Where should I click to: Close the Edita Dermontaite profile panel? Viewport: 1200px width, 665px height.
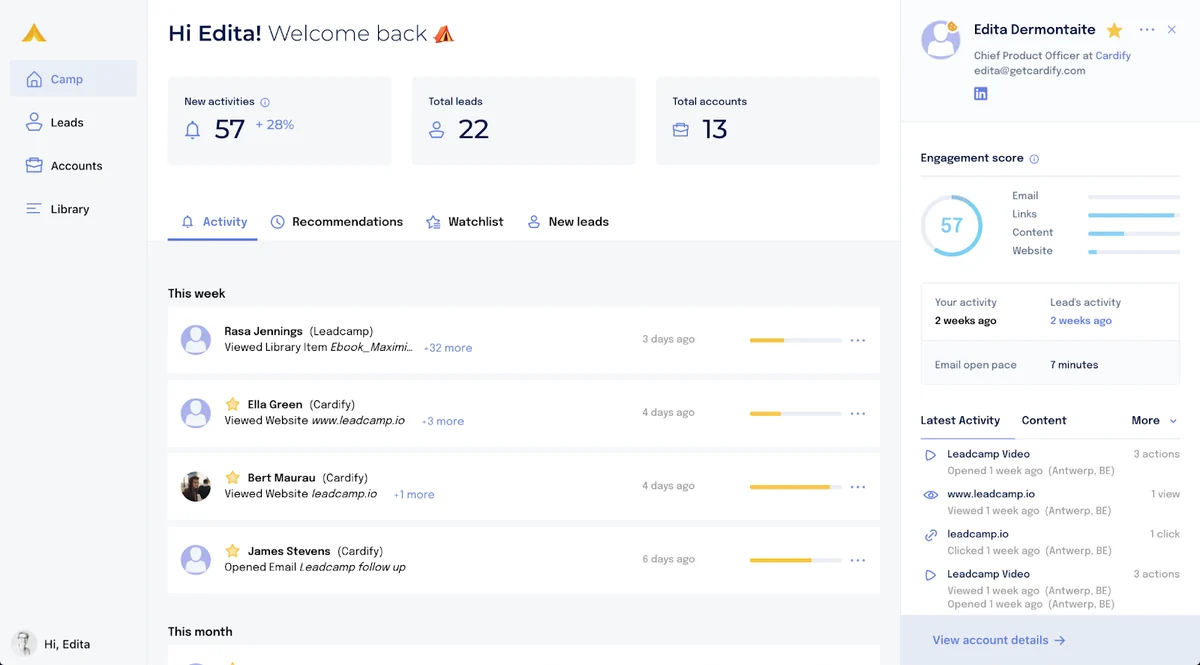click(x=1173, y=30)
